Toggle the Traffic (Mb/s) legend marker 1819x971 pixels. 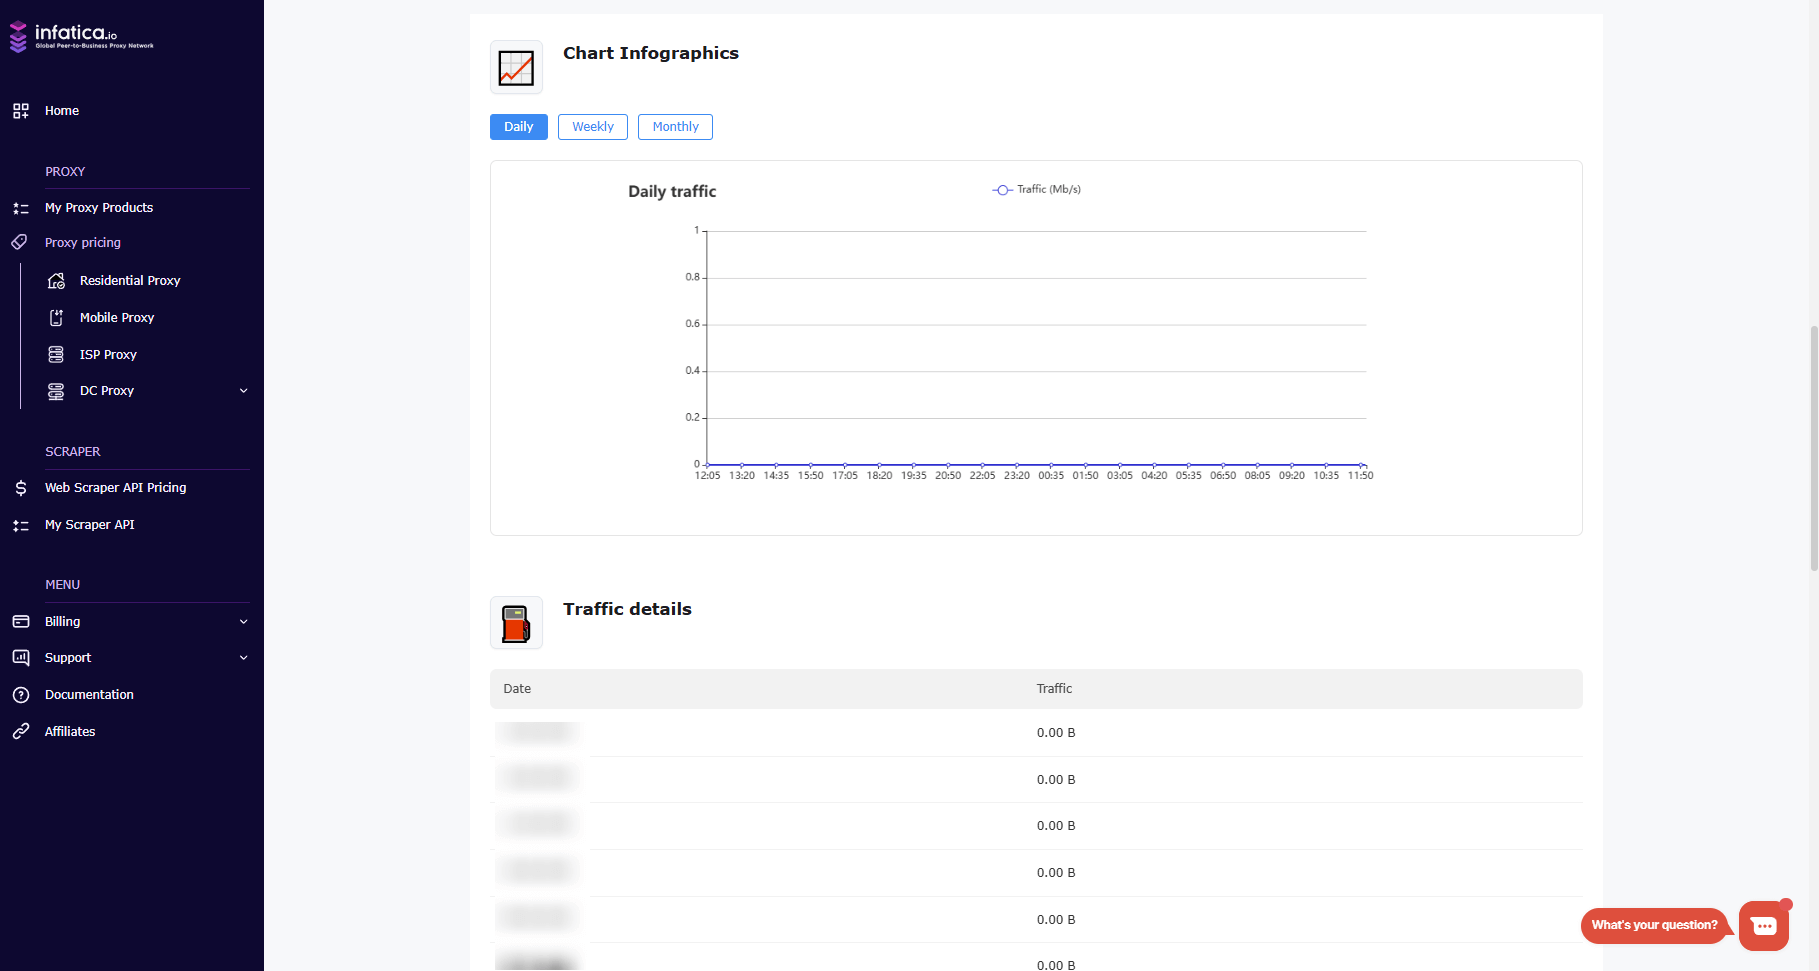pos(1002,190)
